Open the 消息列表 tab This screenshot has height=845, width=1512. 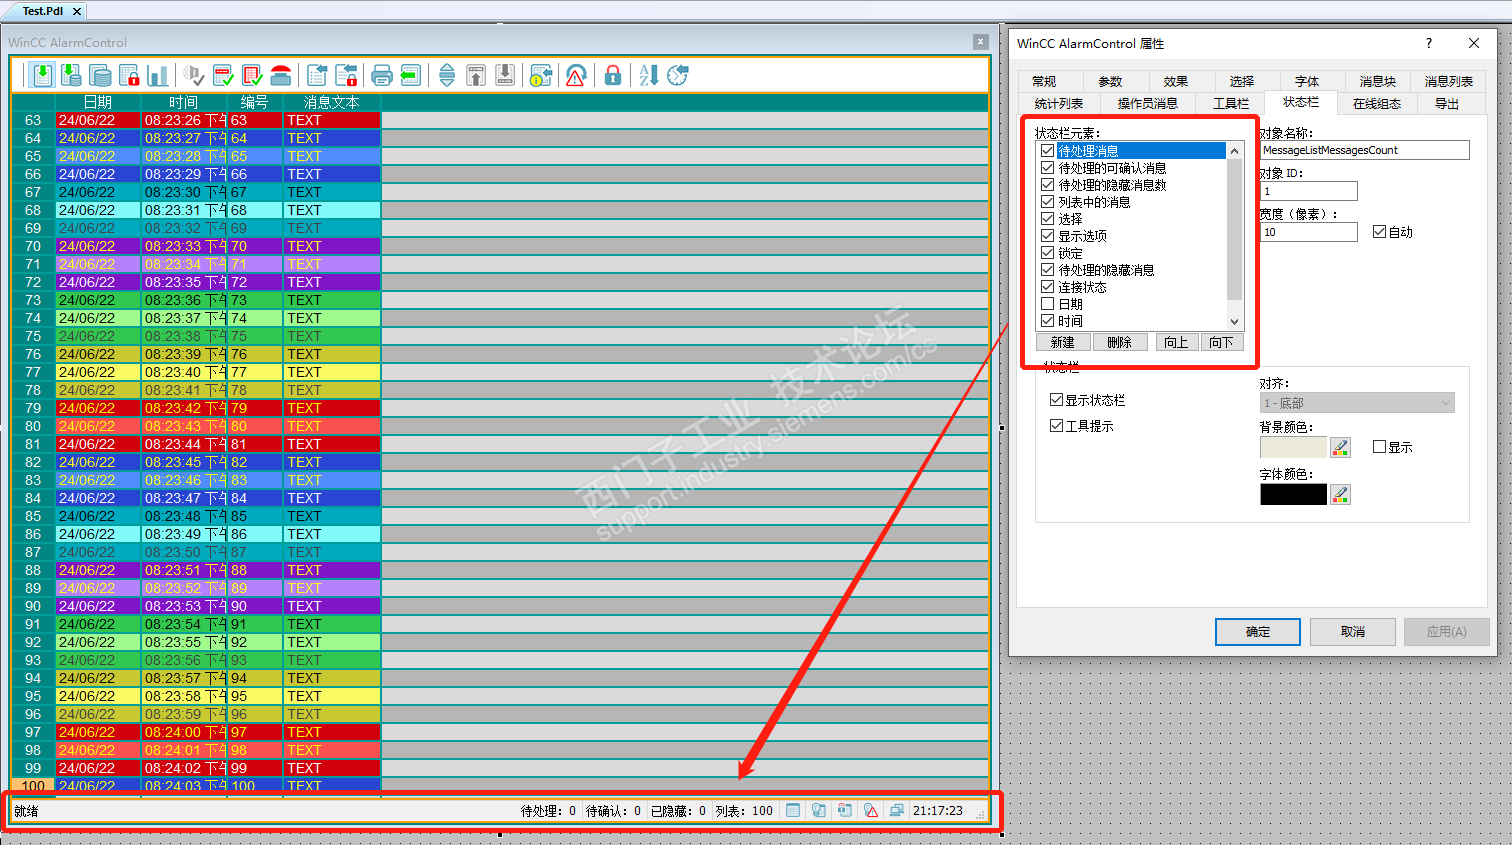1449,81
